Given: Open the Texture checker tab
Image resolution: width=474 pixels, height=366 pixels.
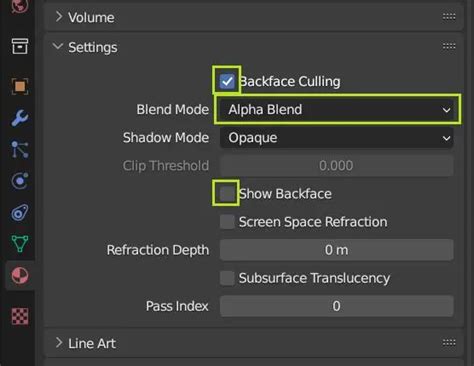Looking at the screenshot, I should click(20, 316).
